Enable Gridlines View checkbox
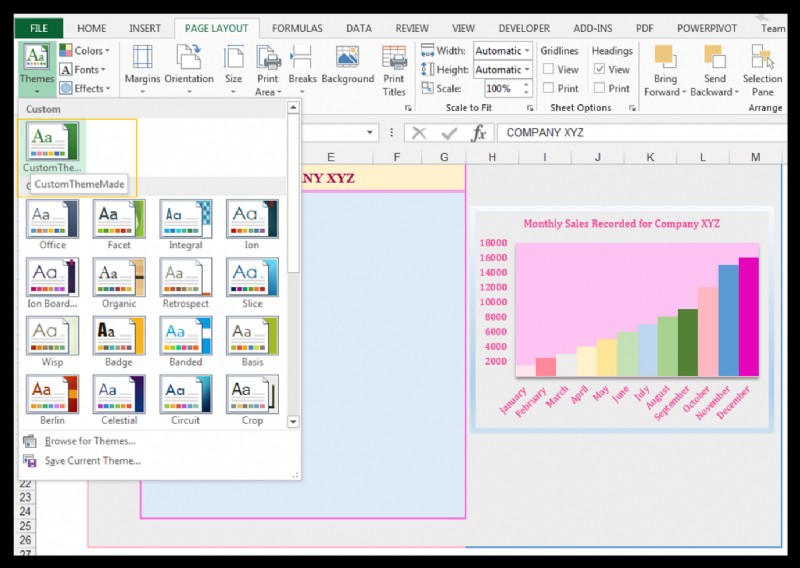The height and width of the screenshot is (568, 800). pos(548,69)
